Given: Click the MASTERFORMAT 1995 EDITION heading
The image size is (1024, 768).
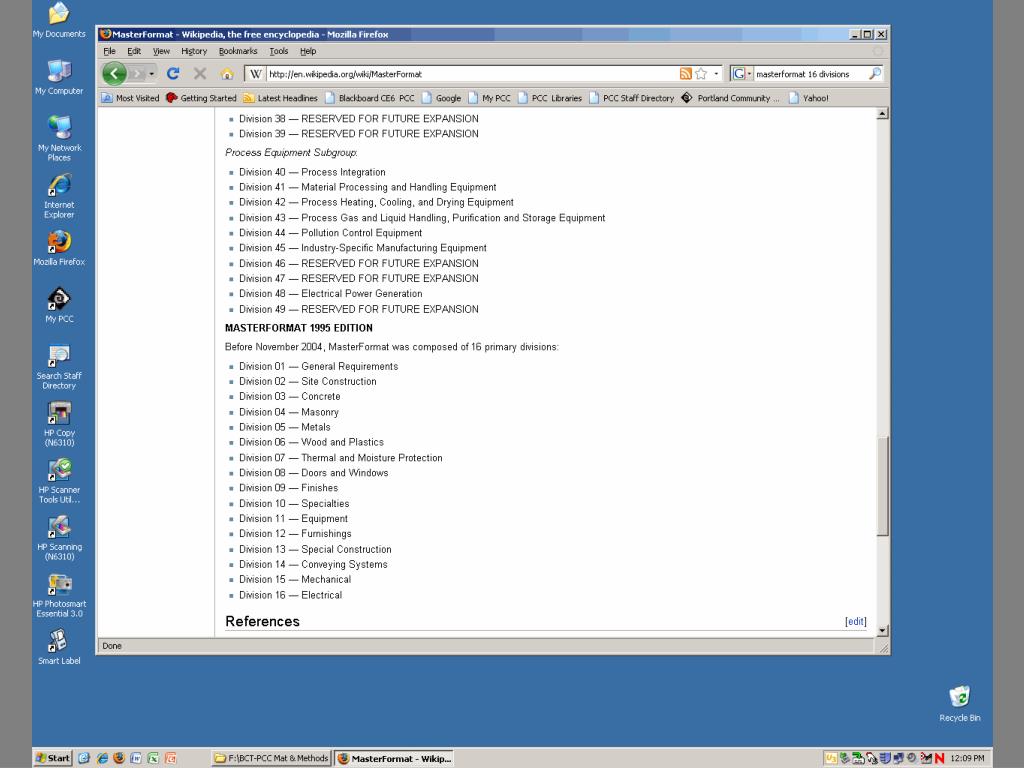Looking at the screenshot, I should pos(298,328).
